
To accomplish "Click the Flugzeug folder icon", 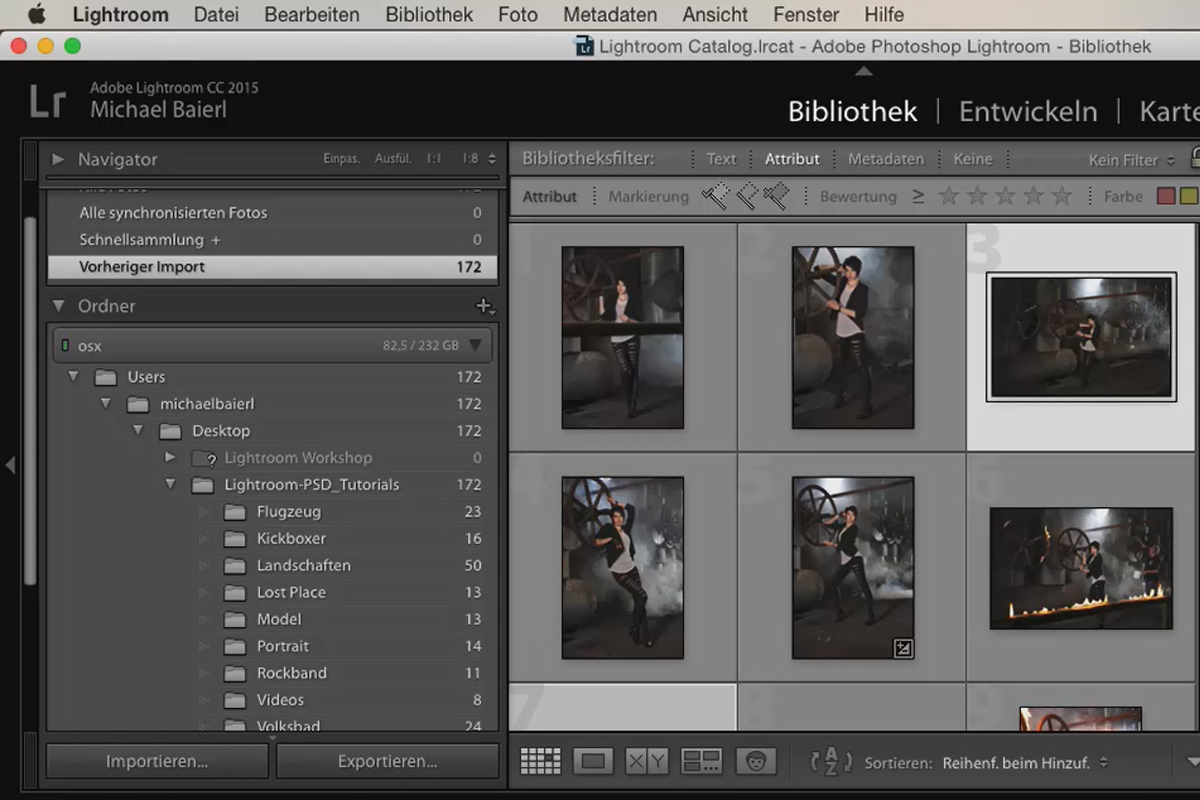I will (235, 512).
